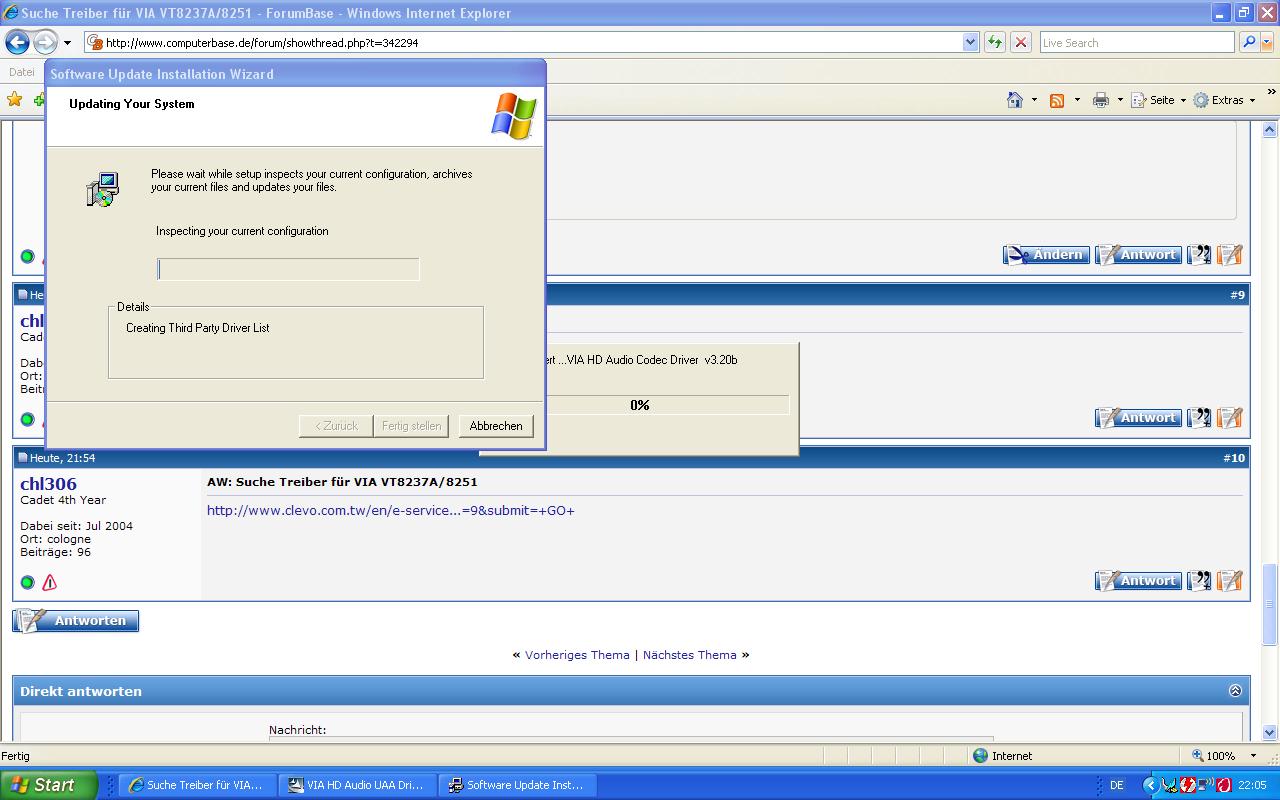Click the multi-quote icon in post #9

[1199, 418]
